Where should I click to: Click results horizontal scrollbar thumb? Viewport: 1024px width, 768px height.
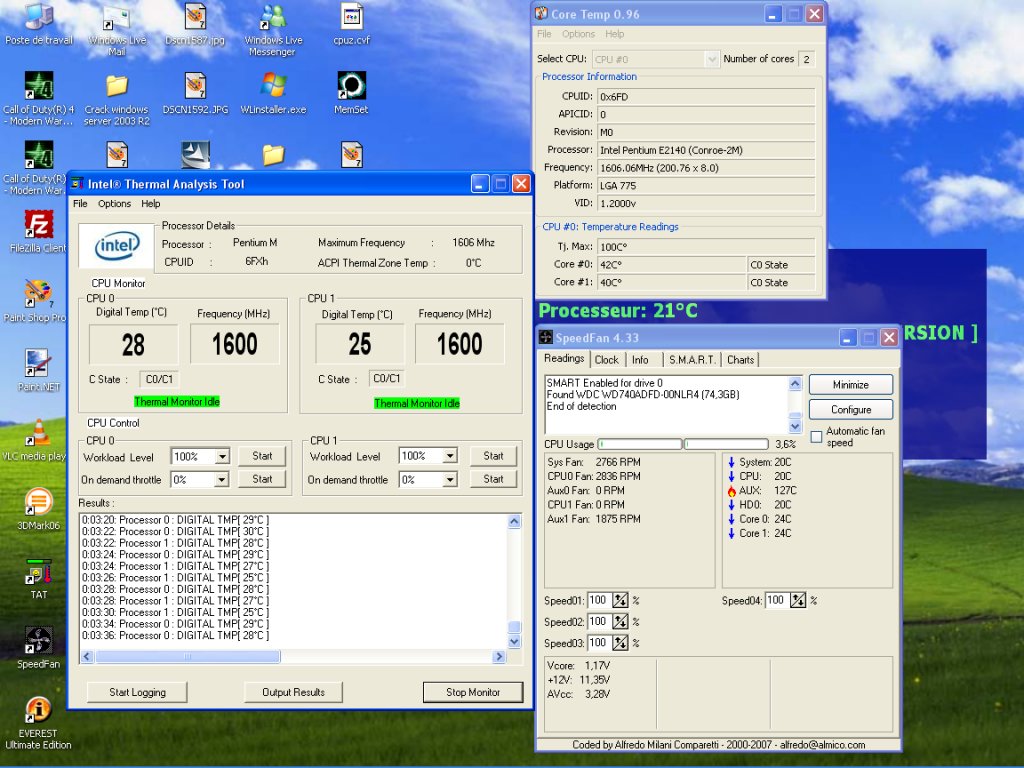(188, 656)
